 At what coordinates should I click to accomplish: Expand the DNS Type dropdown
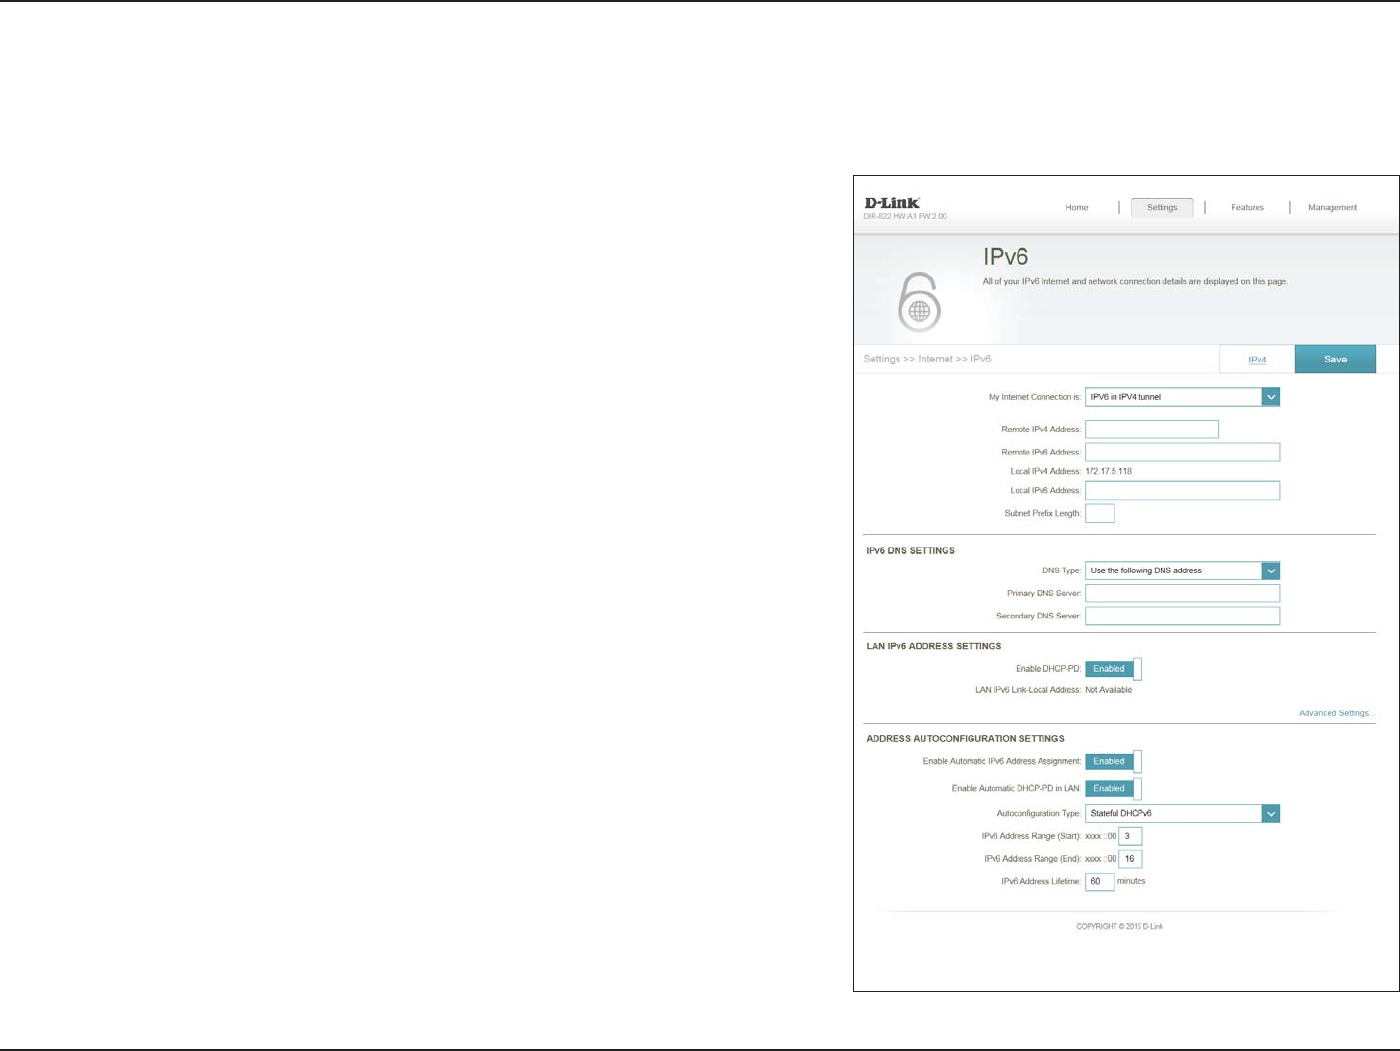1182,571
